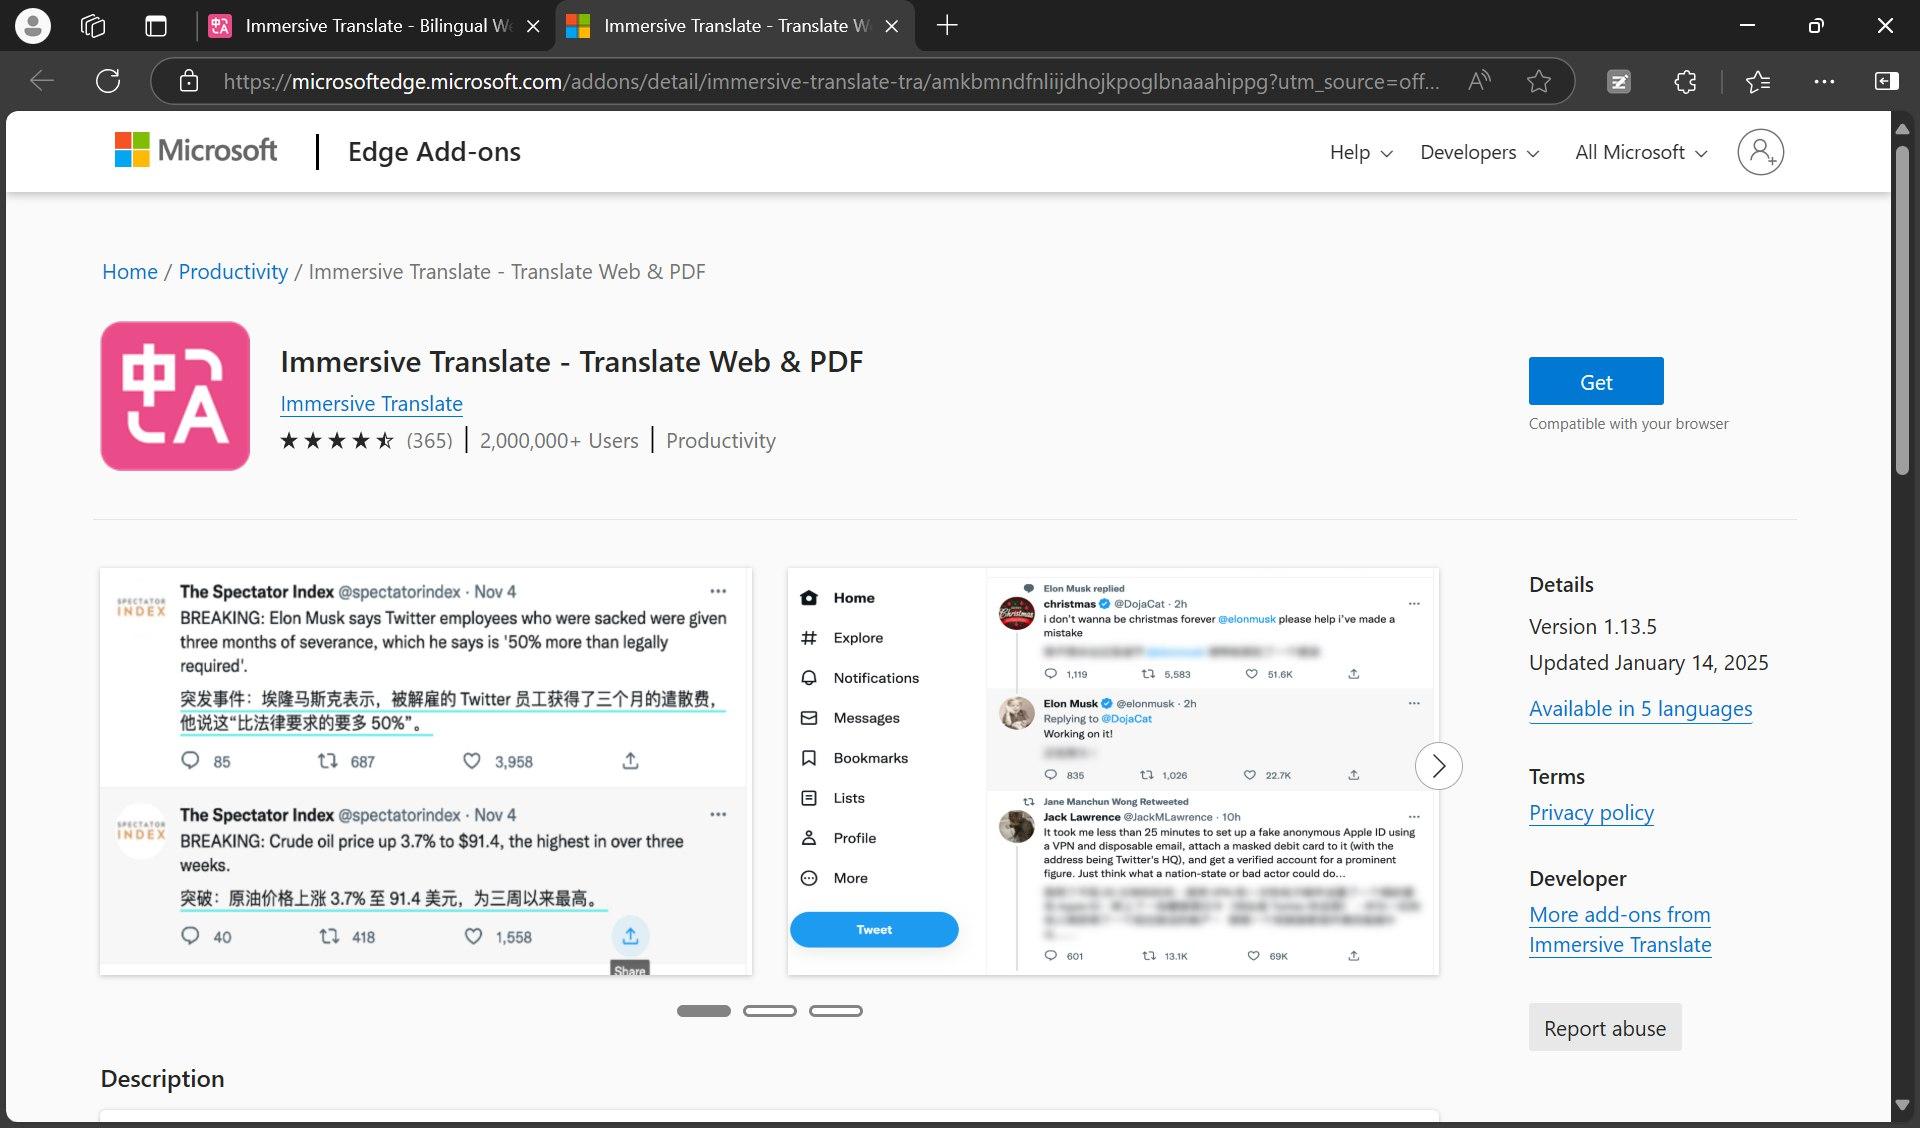Open the Privacy policy link

pos(1591,812)
